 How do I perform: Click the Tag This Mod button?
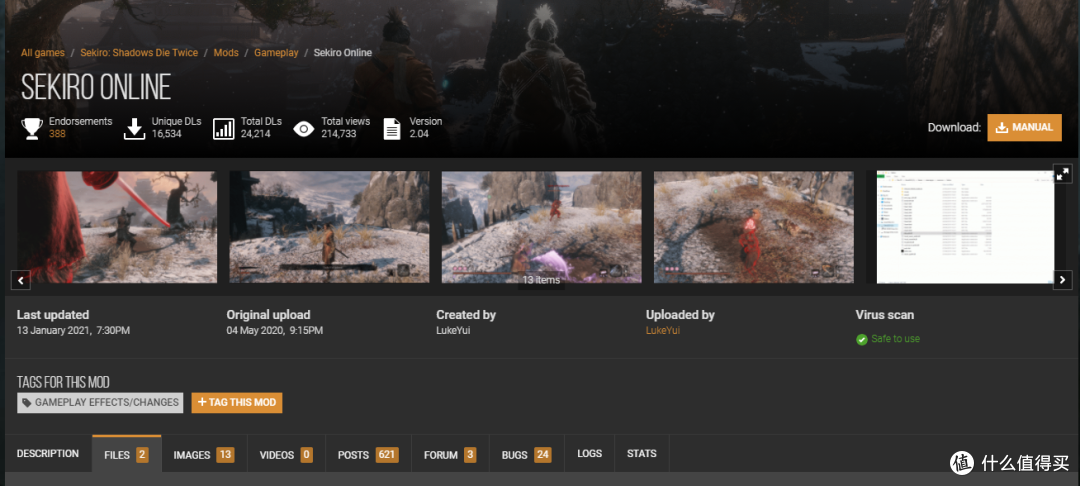coord(237,403)
